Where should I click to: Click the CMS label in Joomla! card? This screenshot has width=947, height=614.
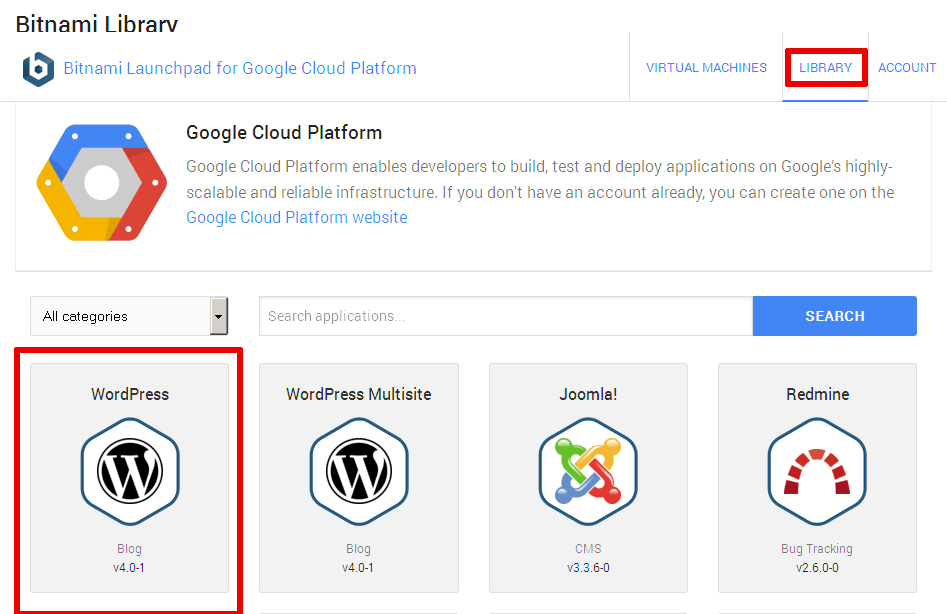coord(588,549)
